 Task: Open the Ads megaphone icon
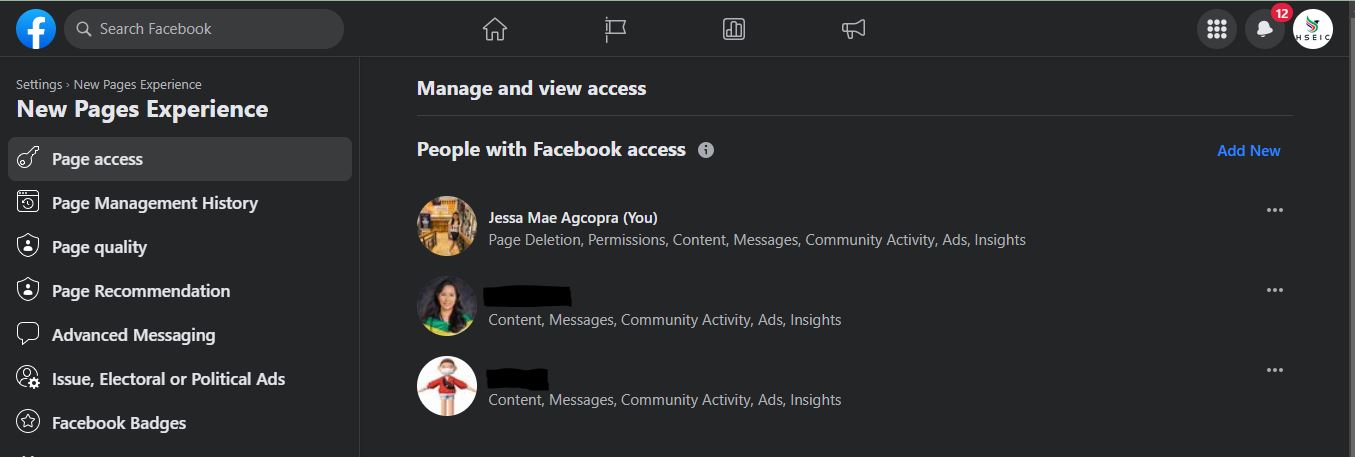pyautogui.click(x=853, y=29)
